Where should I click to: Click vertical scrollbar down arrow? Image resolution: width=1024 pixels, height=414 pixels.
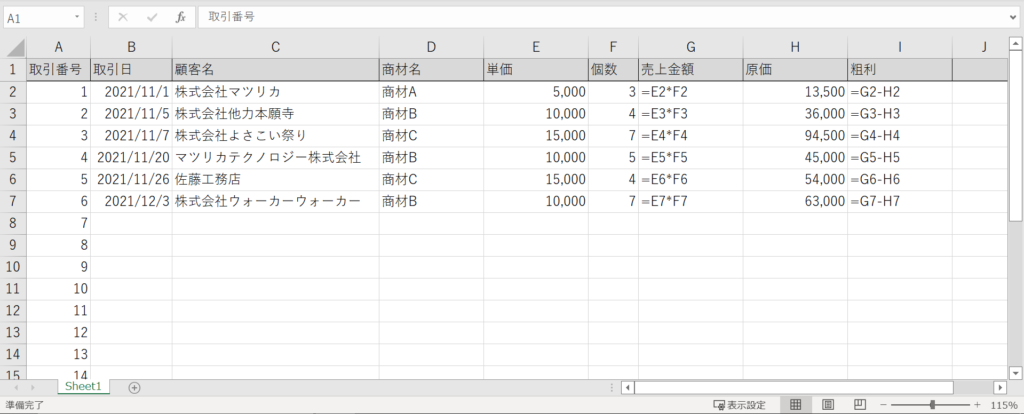[x=1015, y=373]
